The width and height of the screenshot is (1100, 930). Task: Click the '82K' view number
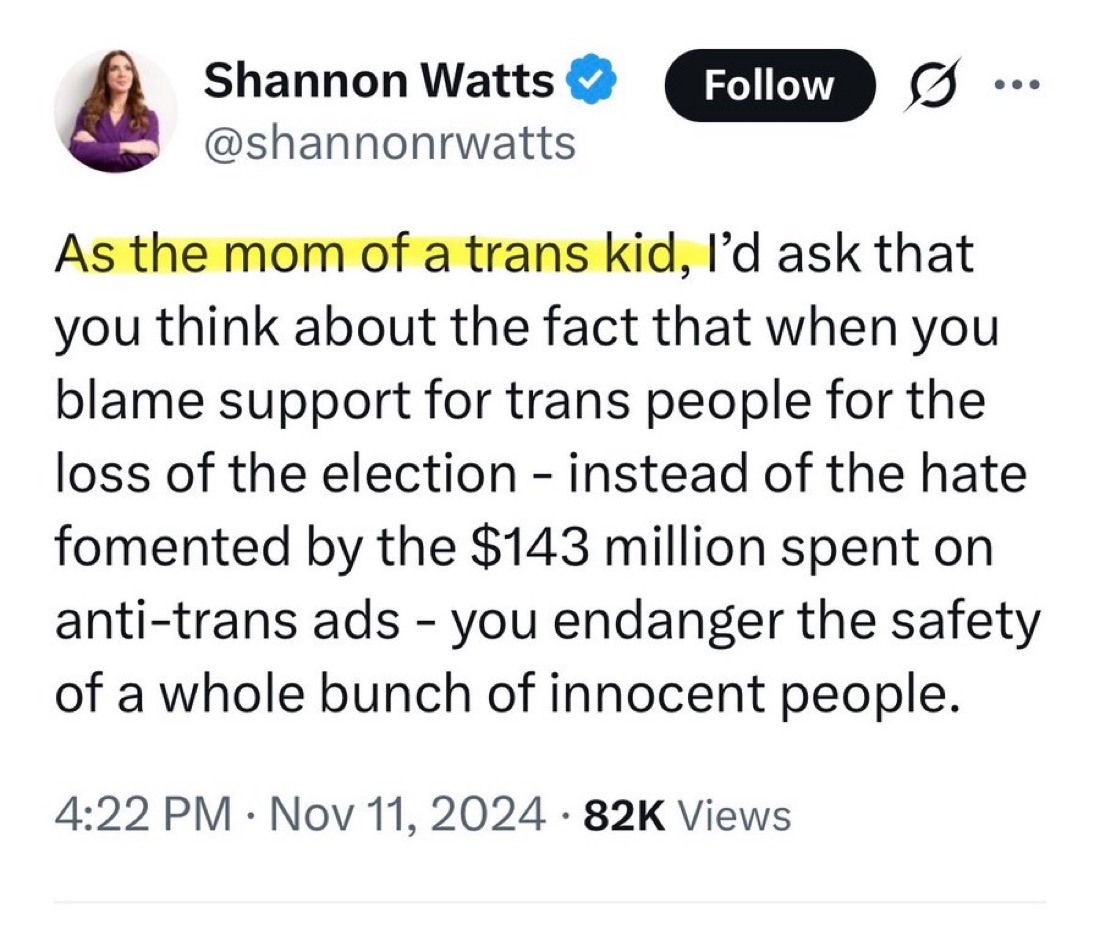(x=624, y=816)
